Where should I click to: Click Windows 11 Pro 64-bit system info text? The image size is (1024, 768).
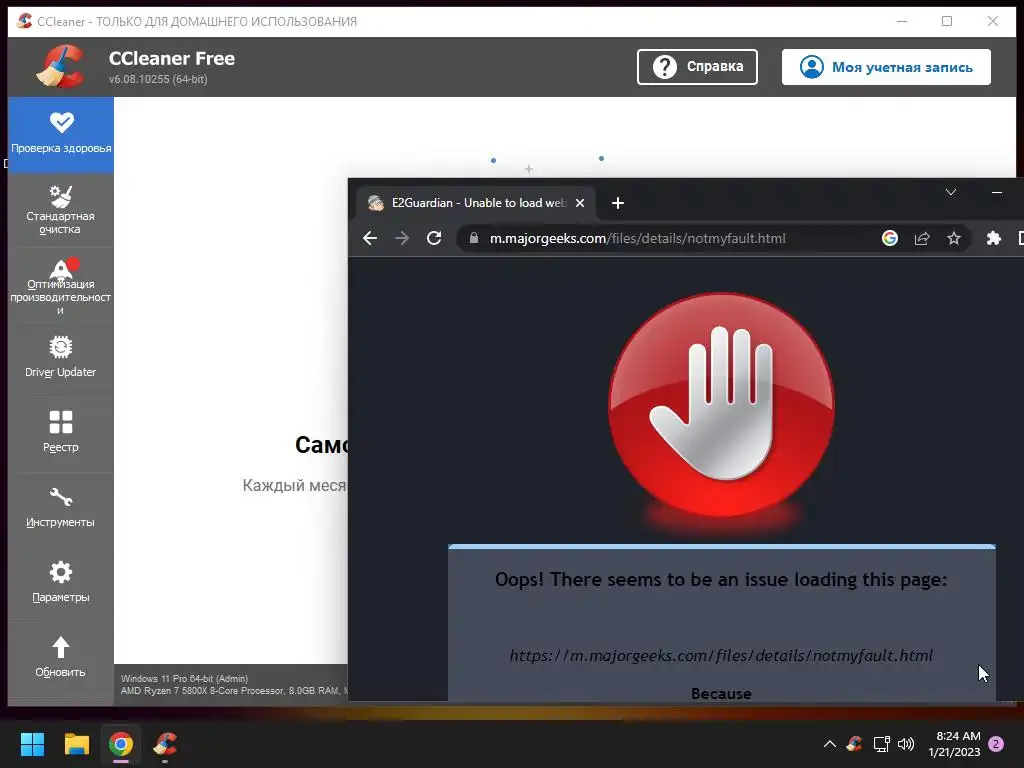pos(184,679)
